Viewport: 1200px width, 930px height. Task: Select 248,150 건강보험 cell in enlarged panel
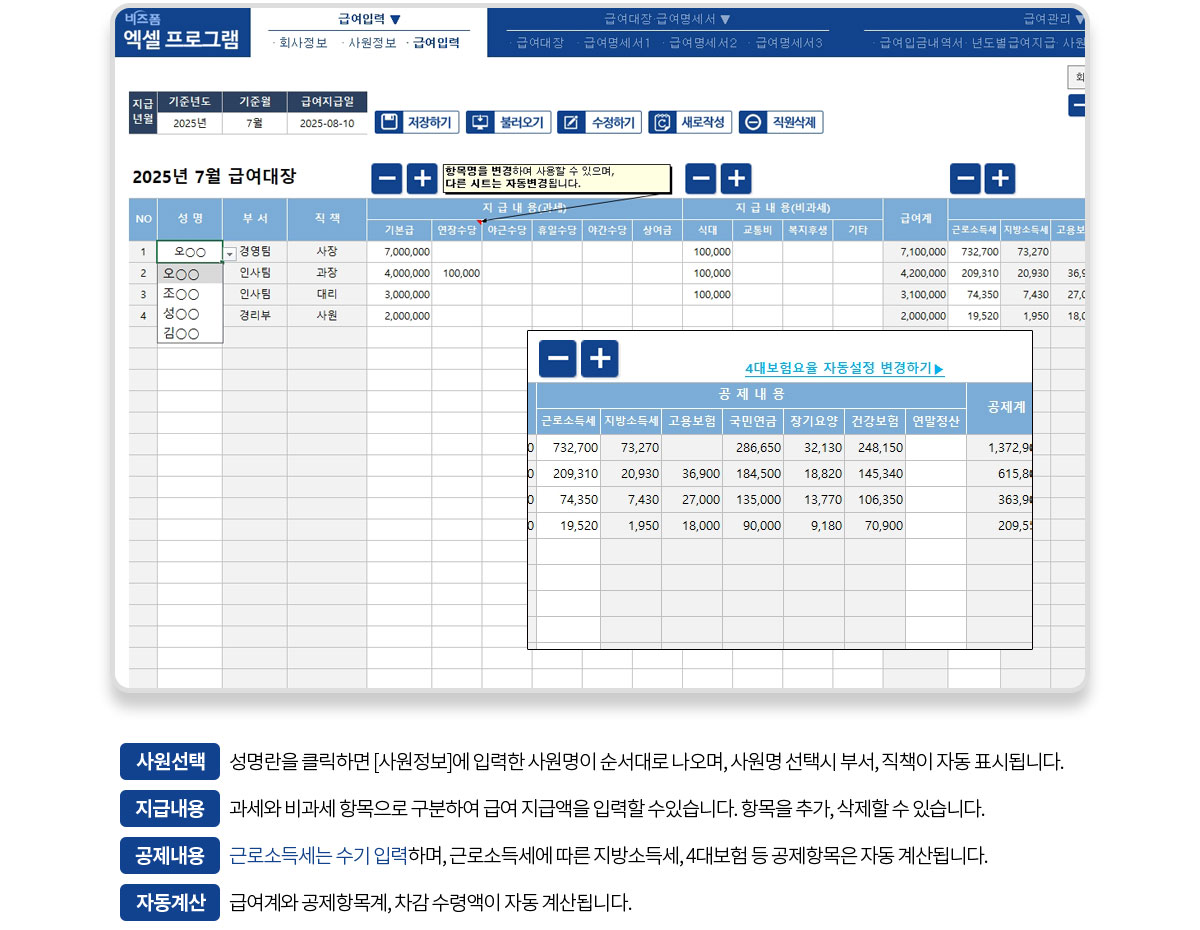point(875,448)
